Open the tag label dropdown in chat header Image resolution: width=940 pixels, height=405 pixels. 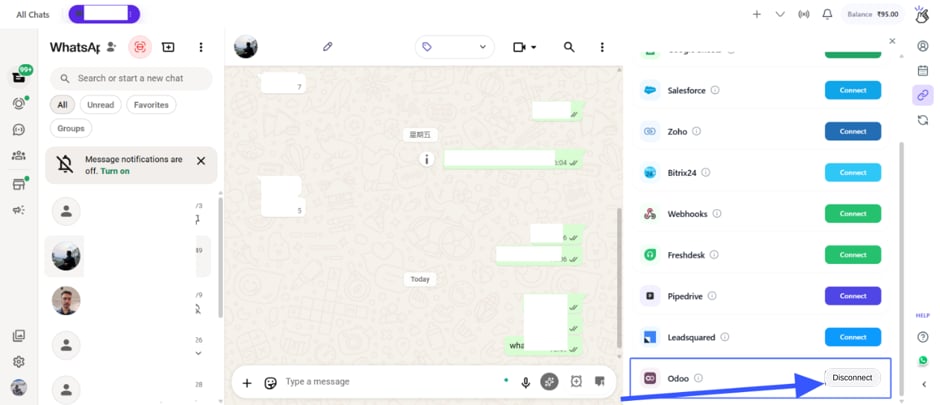(454, 47)
